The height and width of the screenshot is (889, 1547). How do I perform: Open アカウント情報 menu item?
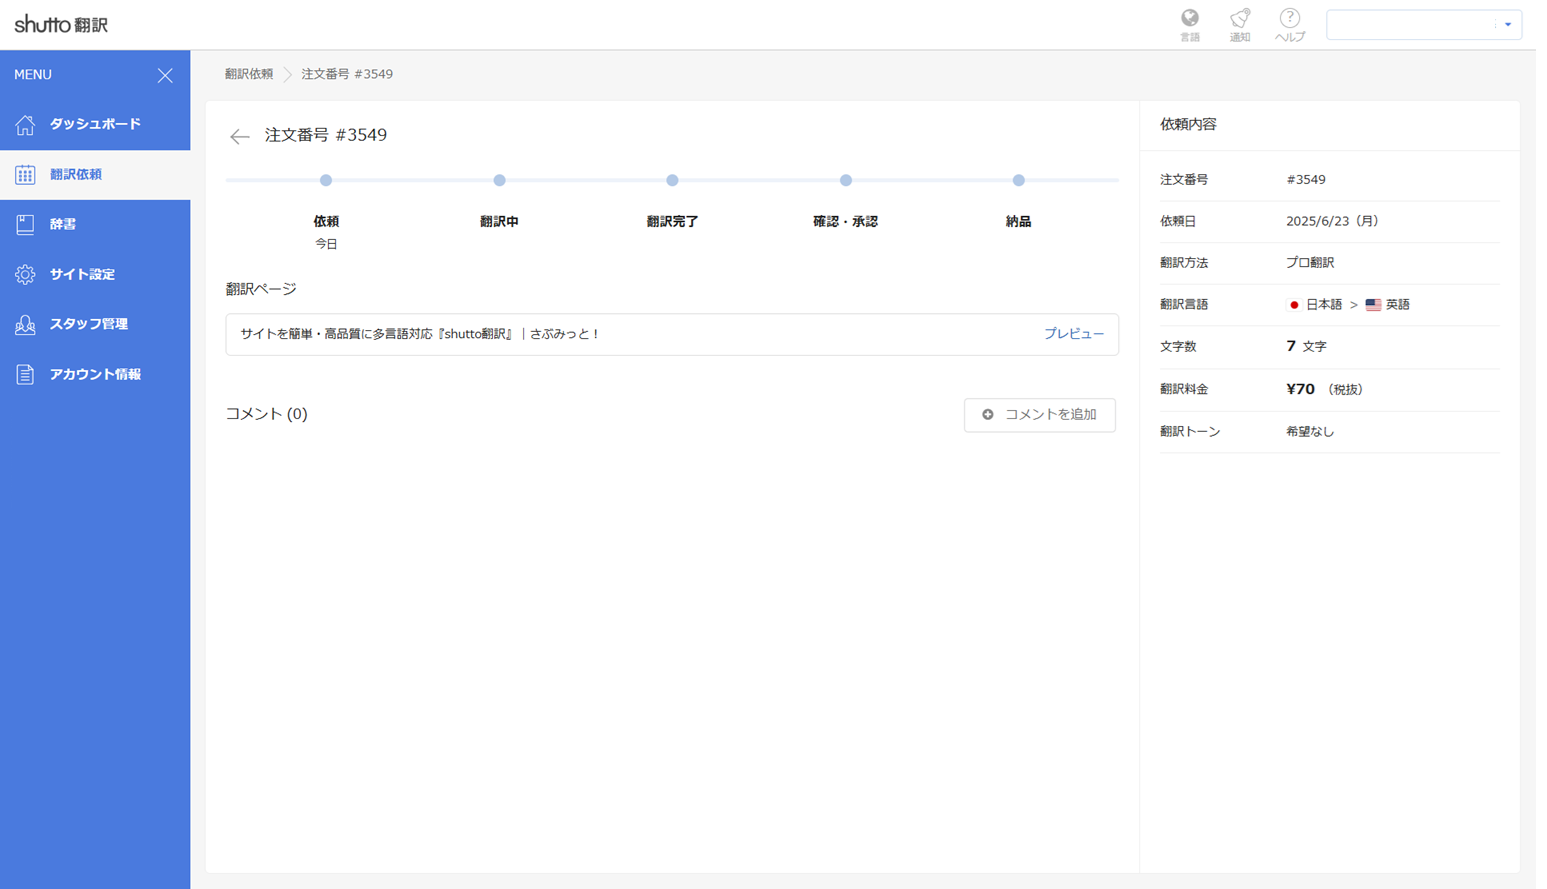click(x=95, y=374)
